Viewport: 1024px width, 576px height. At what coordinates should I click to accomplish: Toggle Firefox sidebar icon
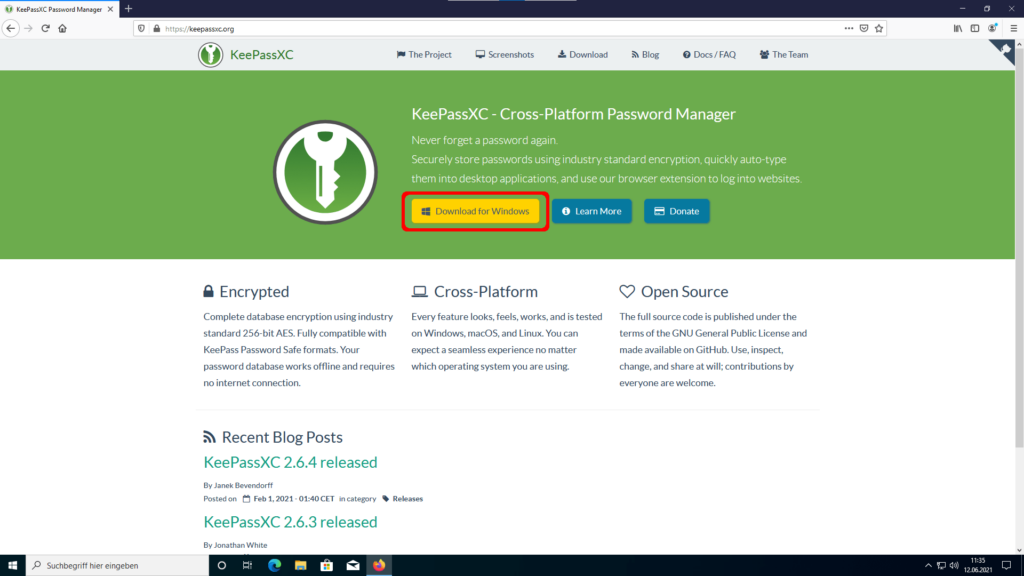point(974,28)
